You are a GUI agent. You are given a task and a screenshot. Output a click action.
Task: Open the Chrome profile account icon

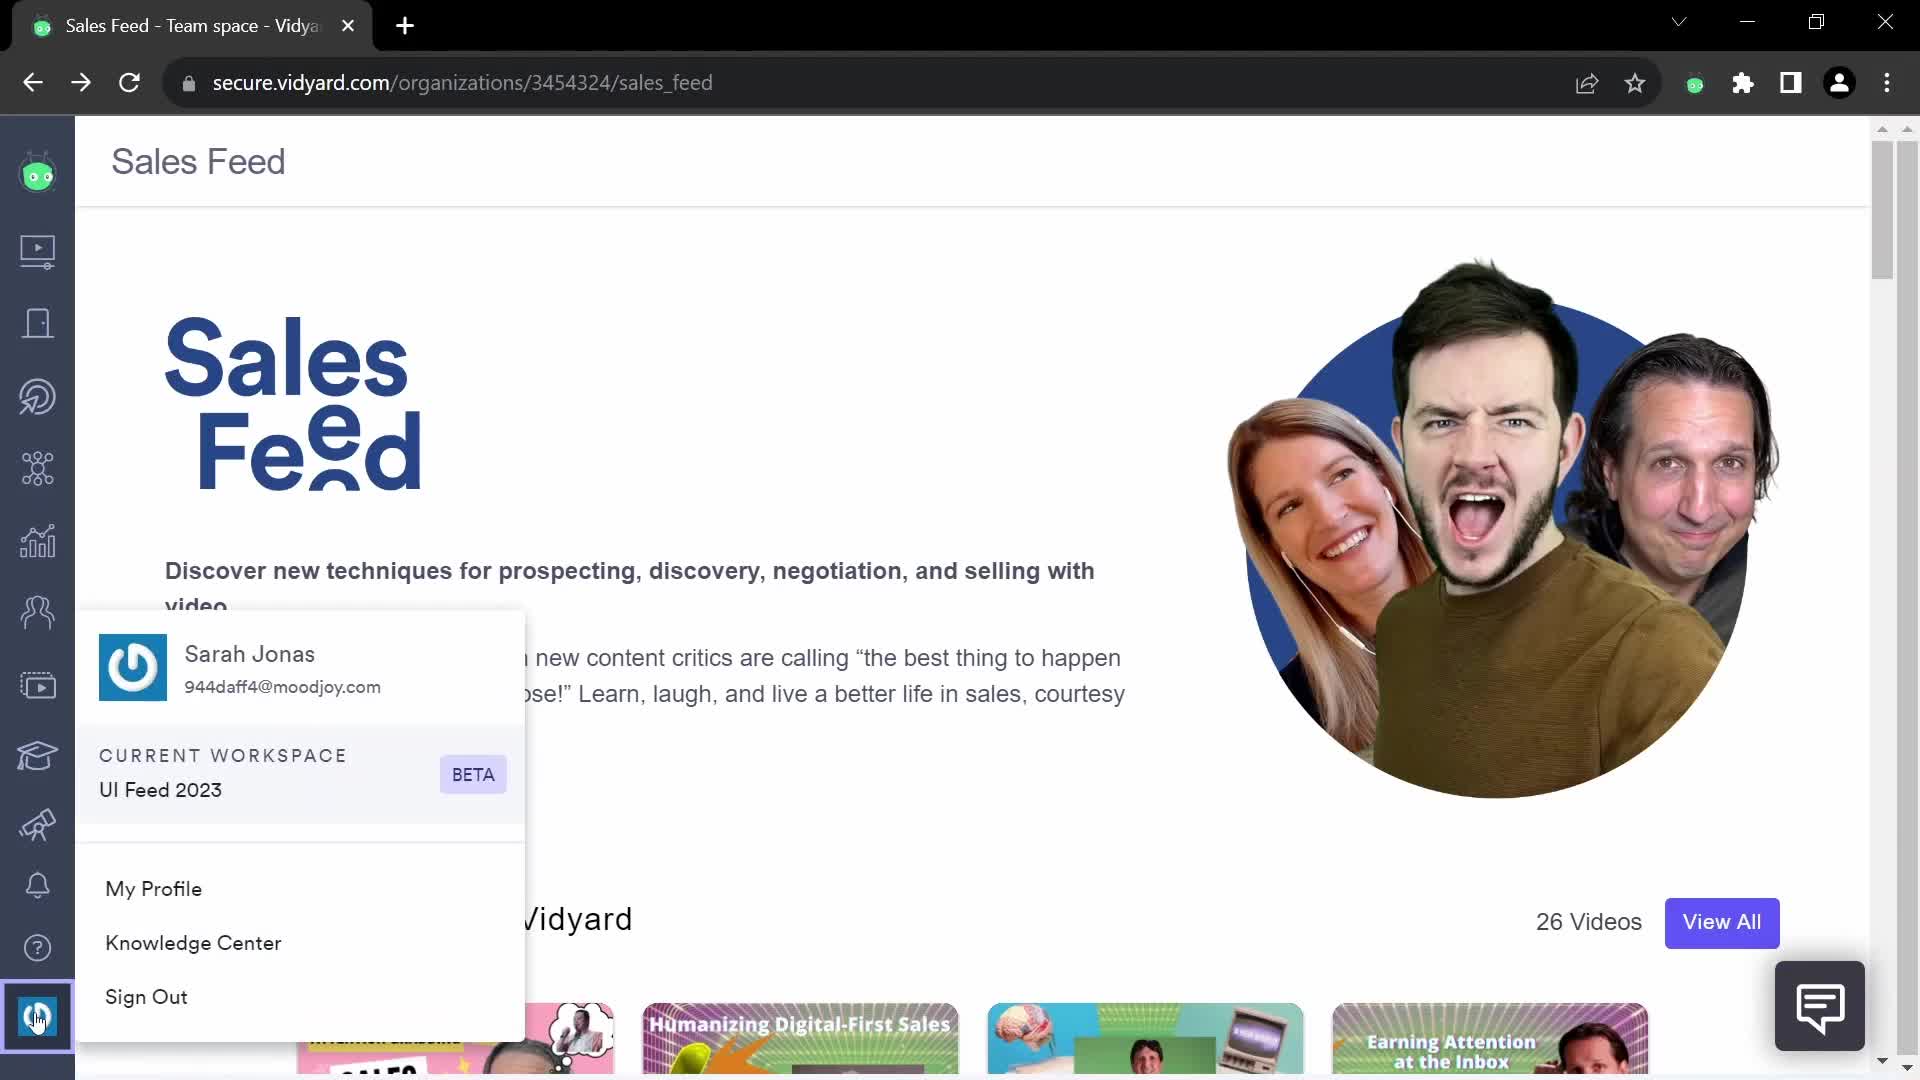pyautogui.click(x=1839, y=83)
